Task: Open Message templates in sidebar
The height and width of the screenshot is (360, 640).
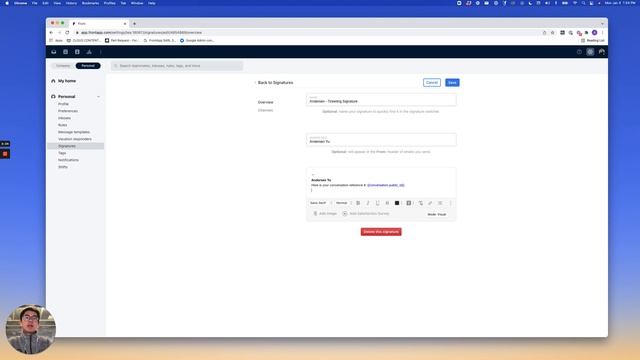Action: (74, 132)
